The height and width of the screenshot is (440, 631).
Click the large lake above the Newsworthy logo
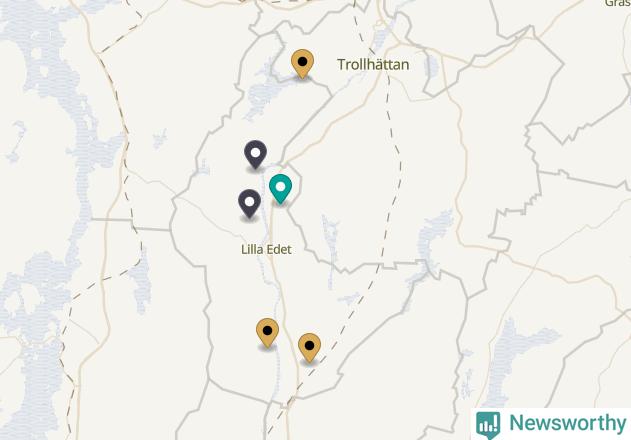[519, 354]
